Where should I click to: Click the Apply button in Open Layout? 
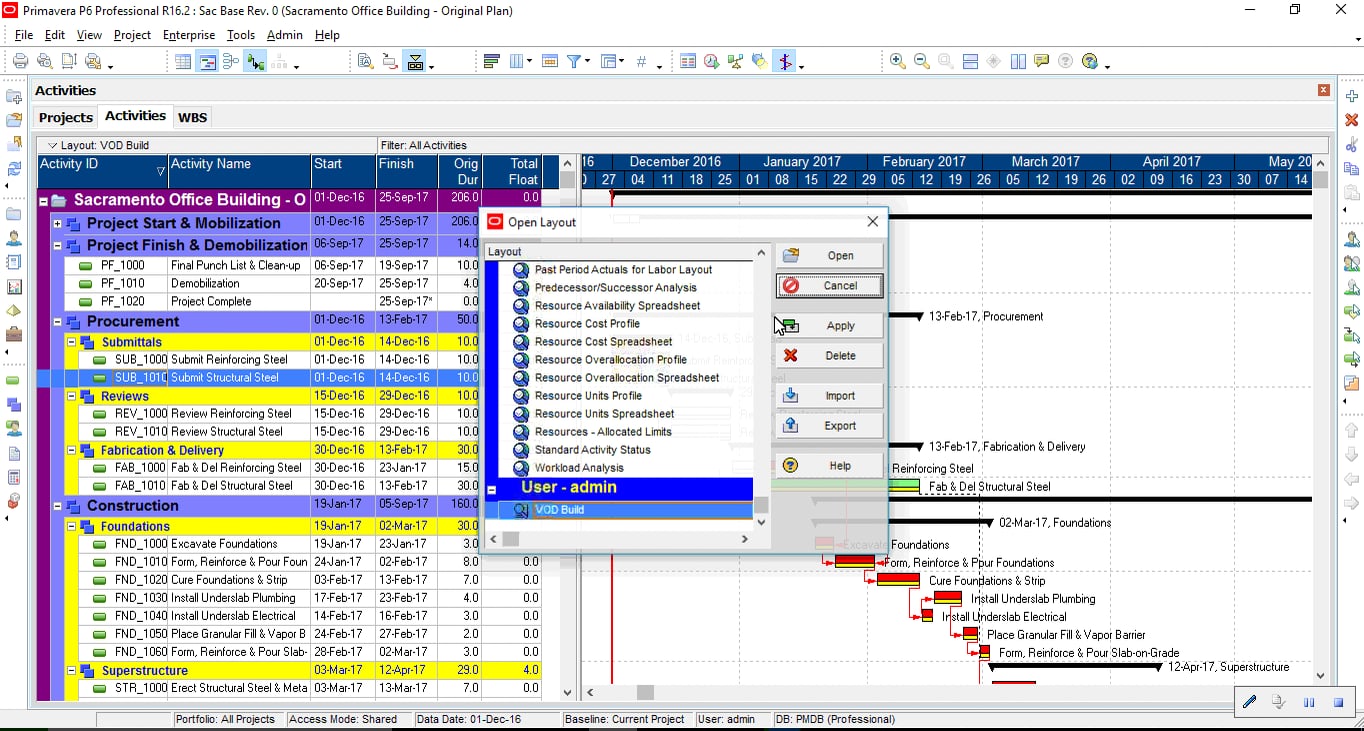(829, 326)
